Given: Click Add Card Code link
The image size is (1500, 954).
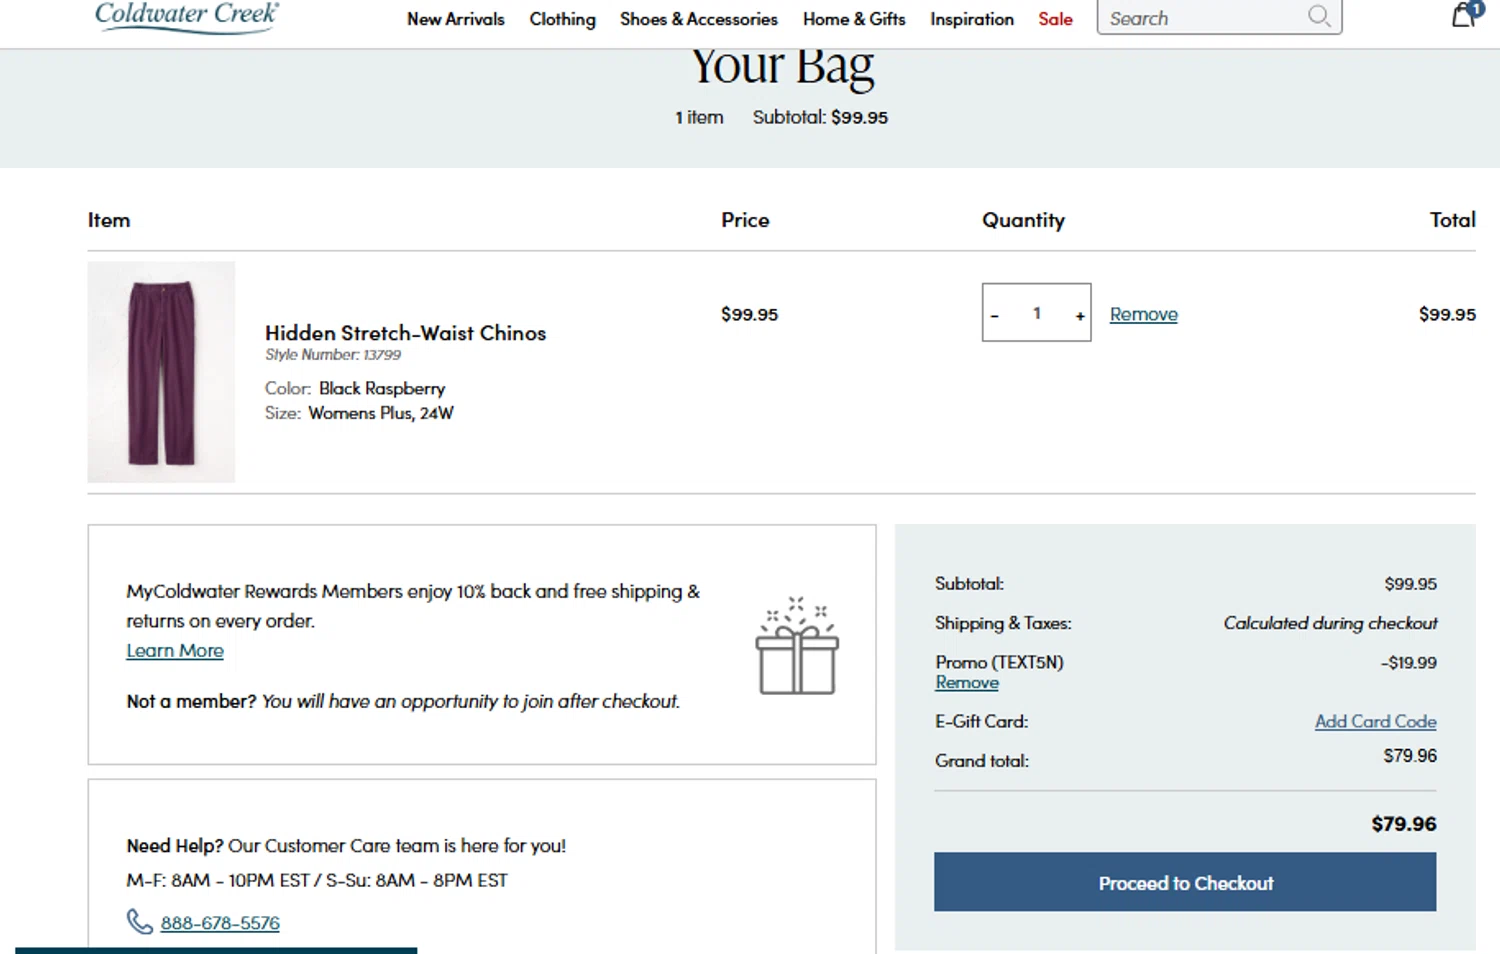Looking at the screenshot, I should coord(1375,721).
